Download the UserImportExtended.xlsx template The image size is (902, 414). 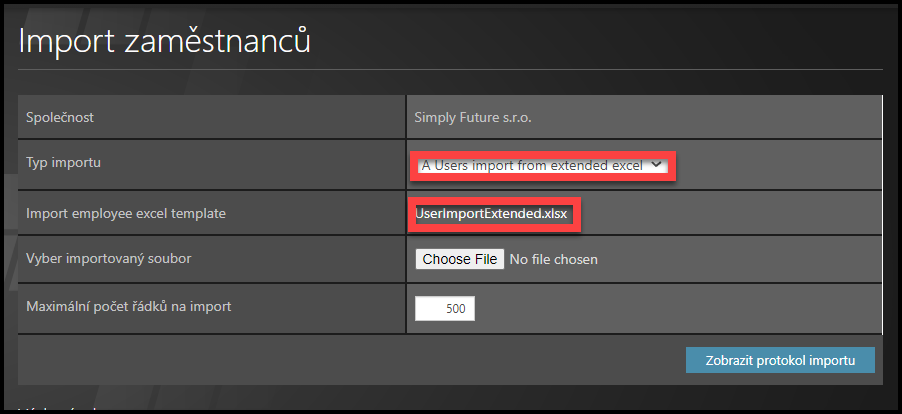(x=494, y=213)
